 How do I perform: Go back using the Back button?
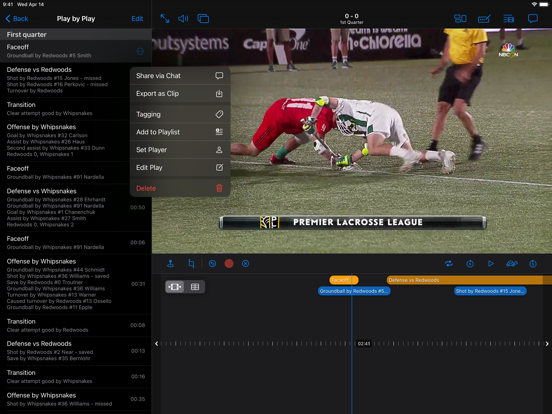coord(17,19)
